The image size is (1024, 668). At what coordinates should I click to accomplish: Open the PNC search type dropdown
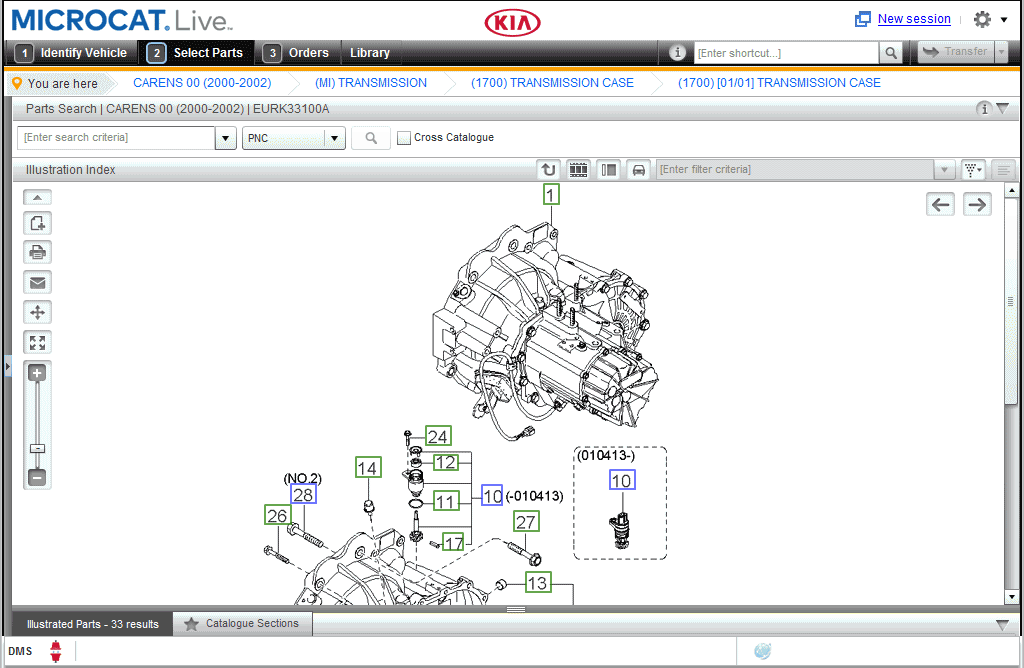pyautogui.click(x=334, y=138)
